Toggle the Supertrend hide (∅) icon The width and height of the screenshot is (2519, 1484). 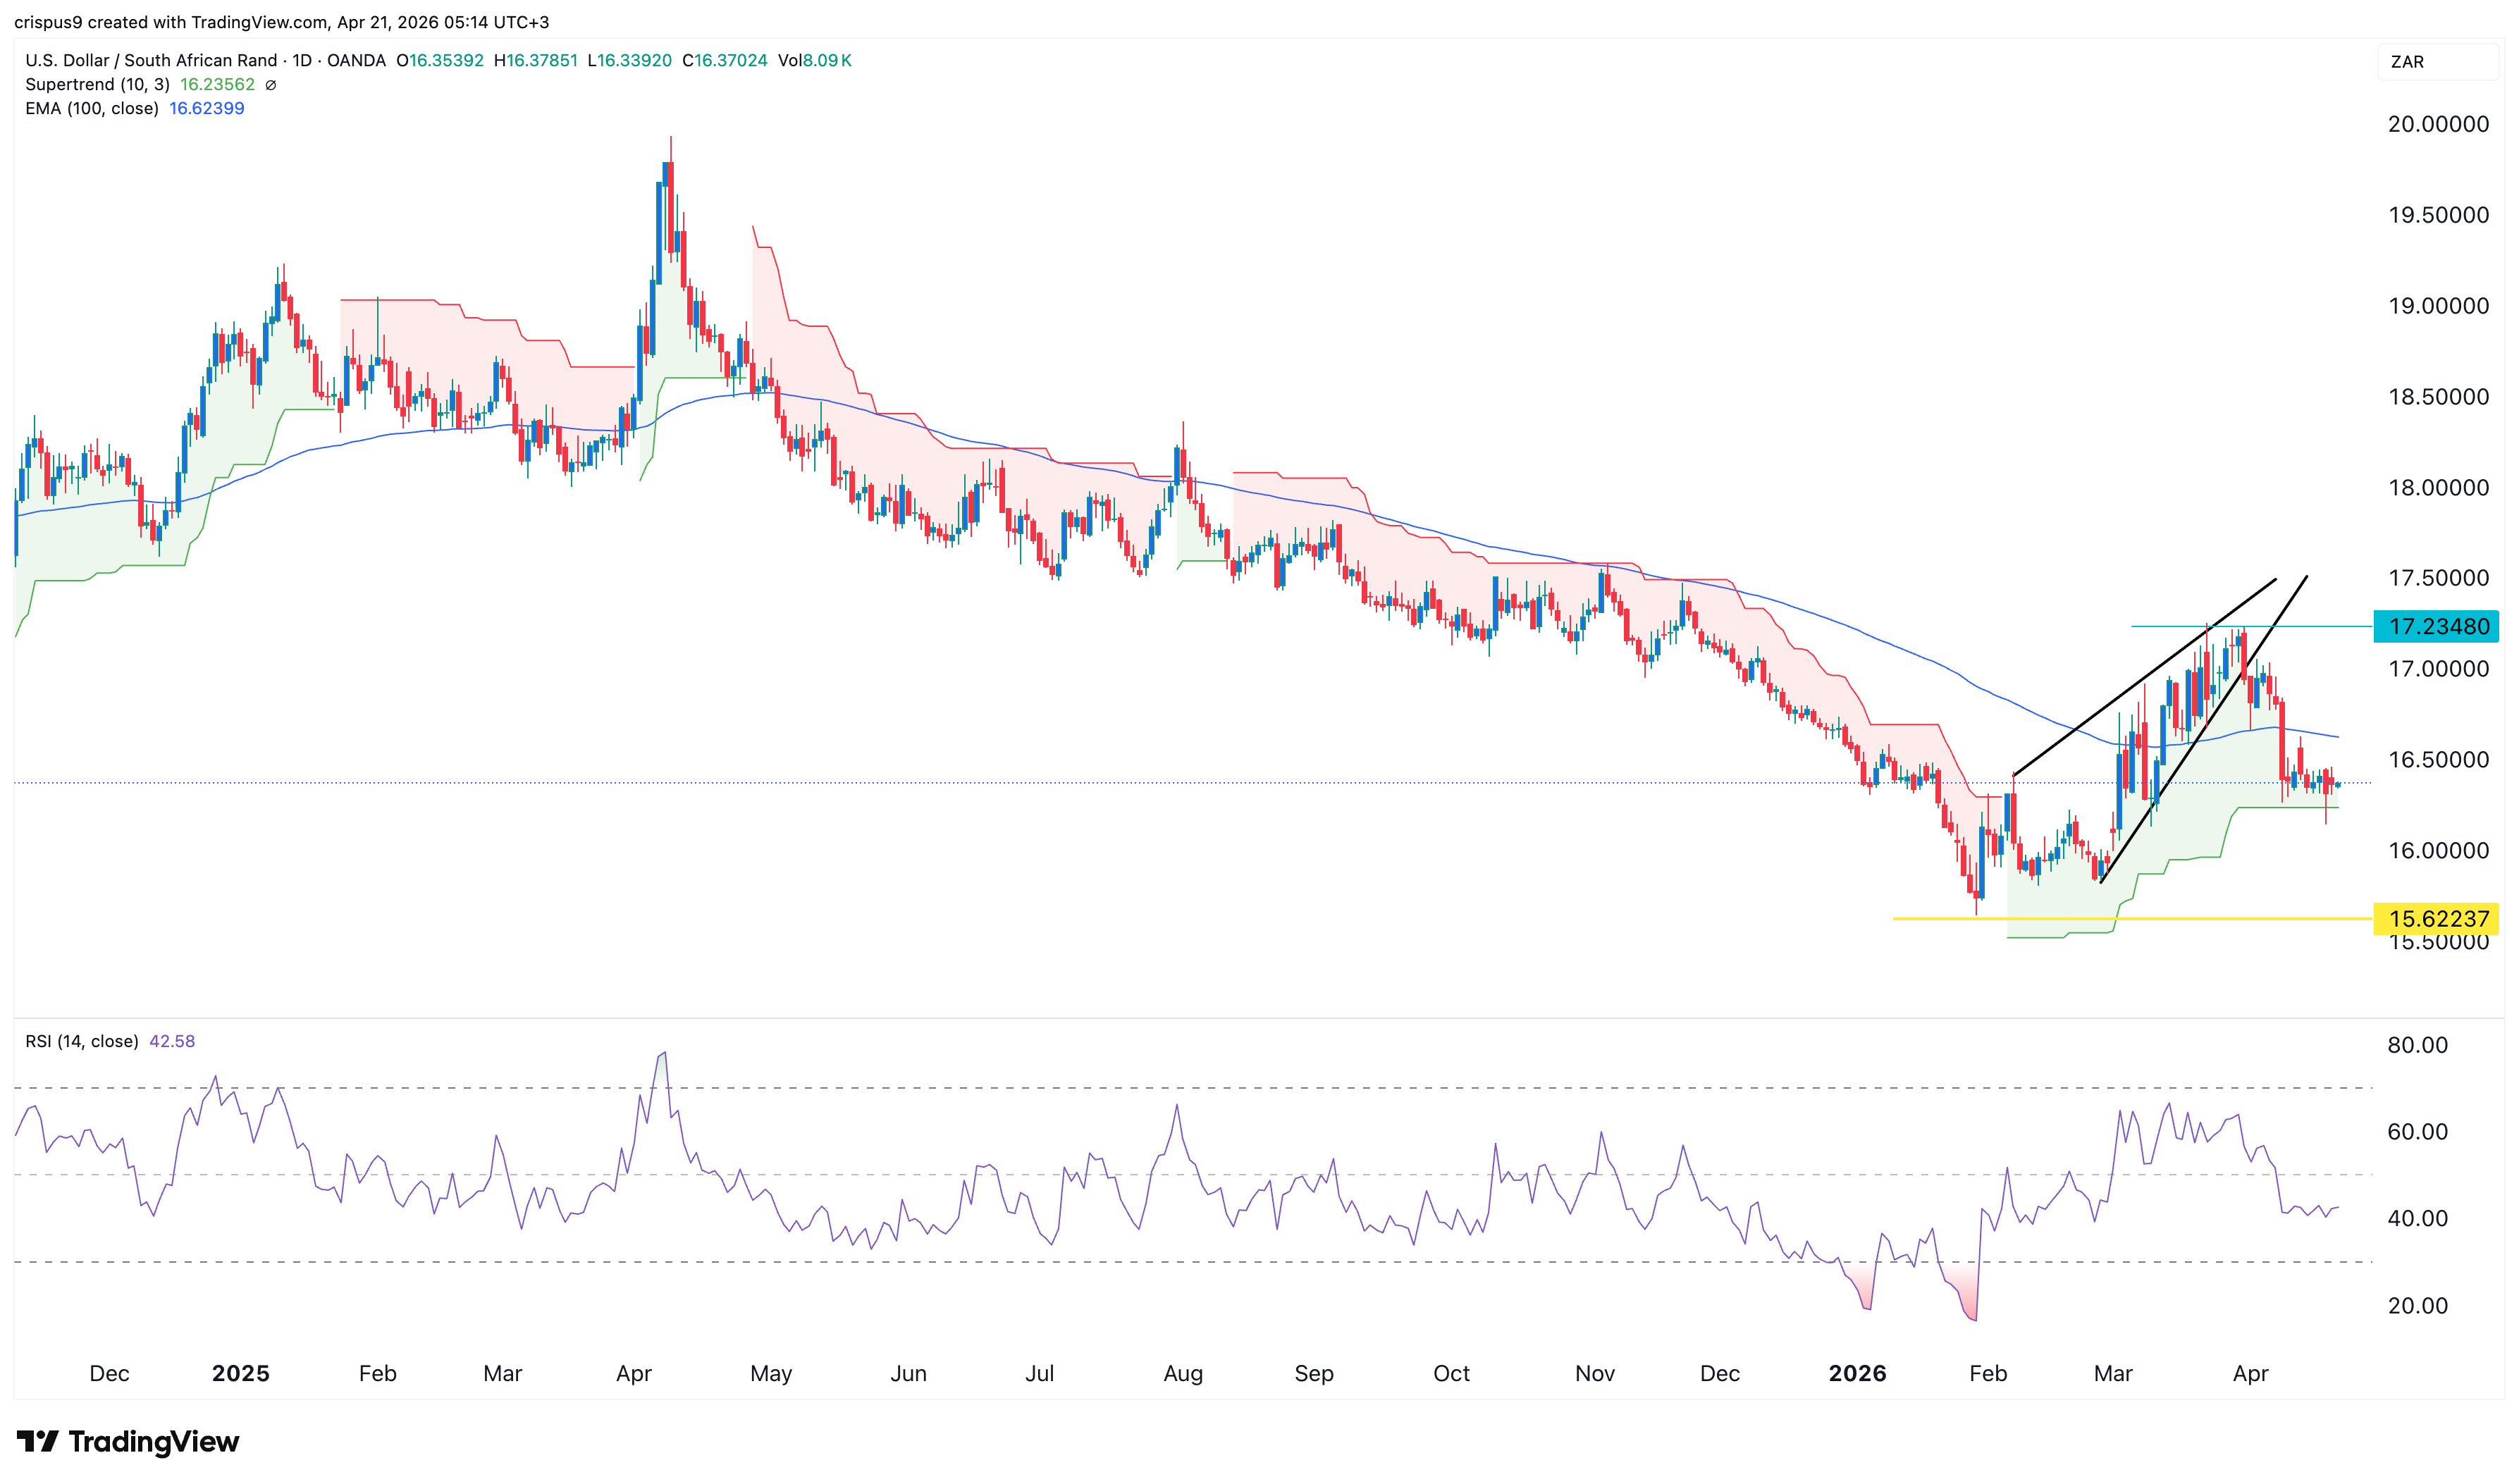(x=272, y=85)
